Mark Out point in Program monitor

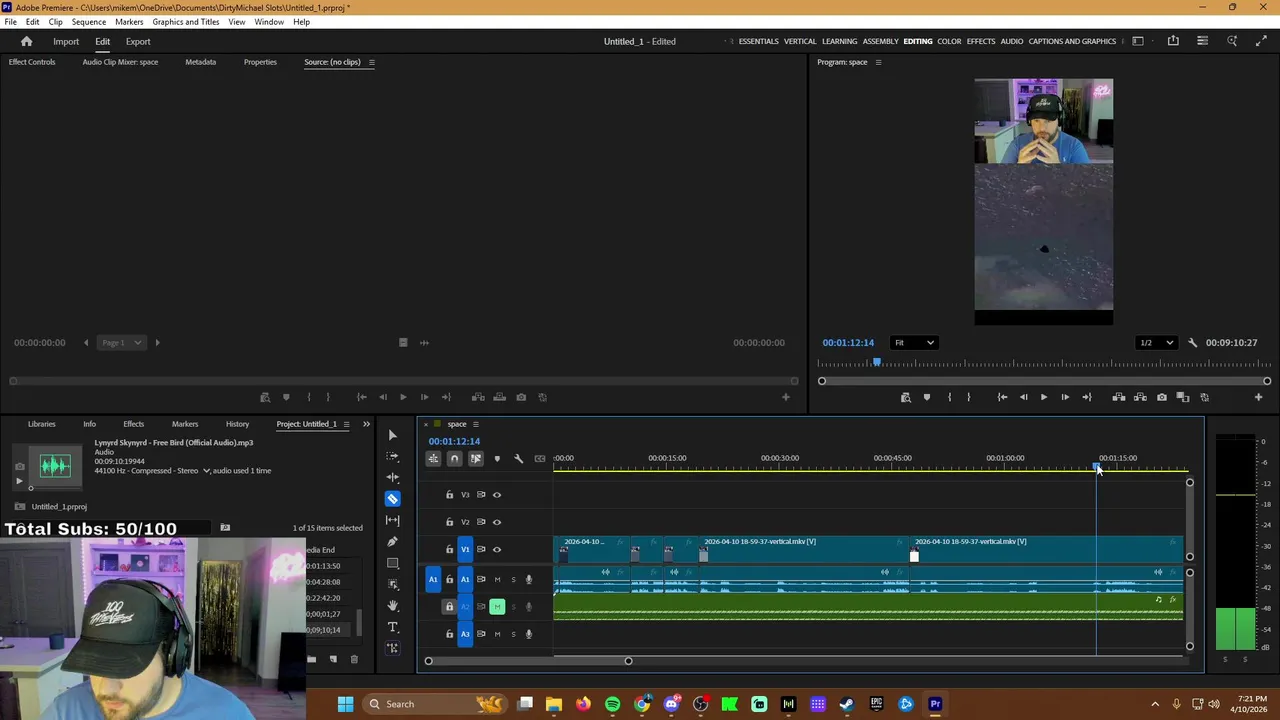tap(968, 397)
